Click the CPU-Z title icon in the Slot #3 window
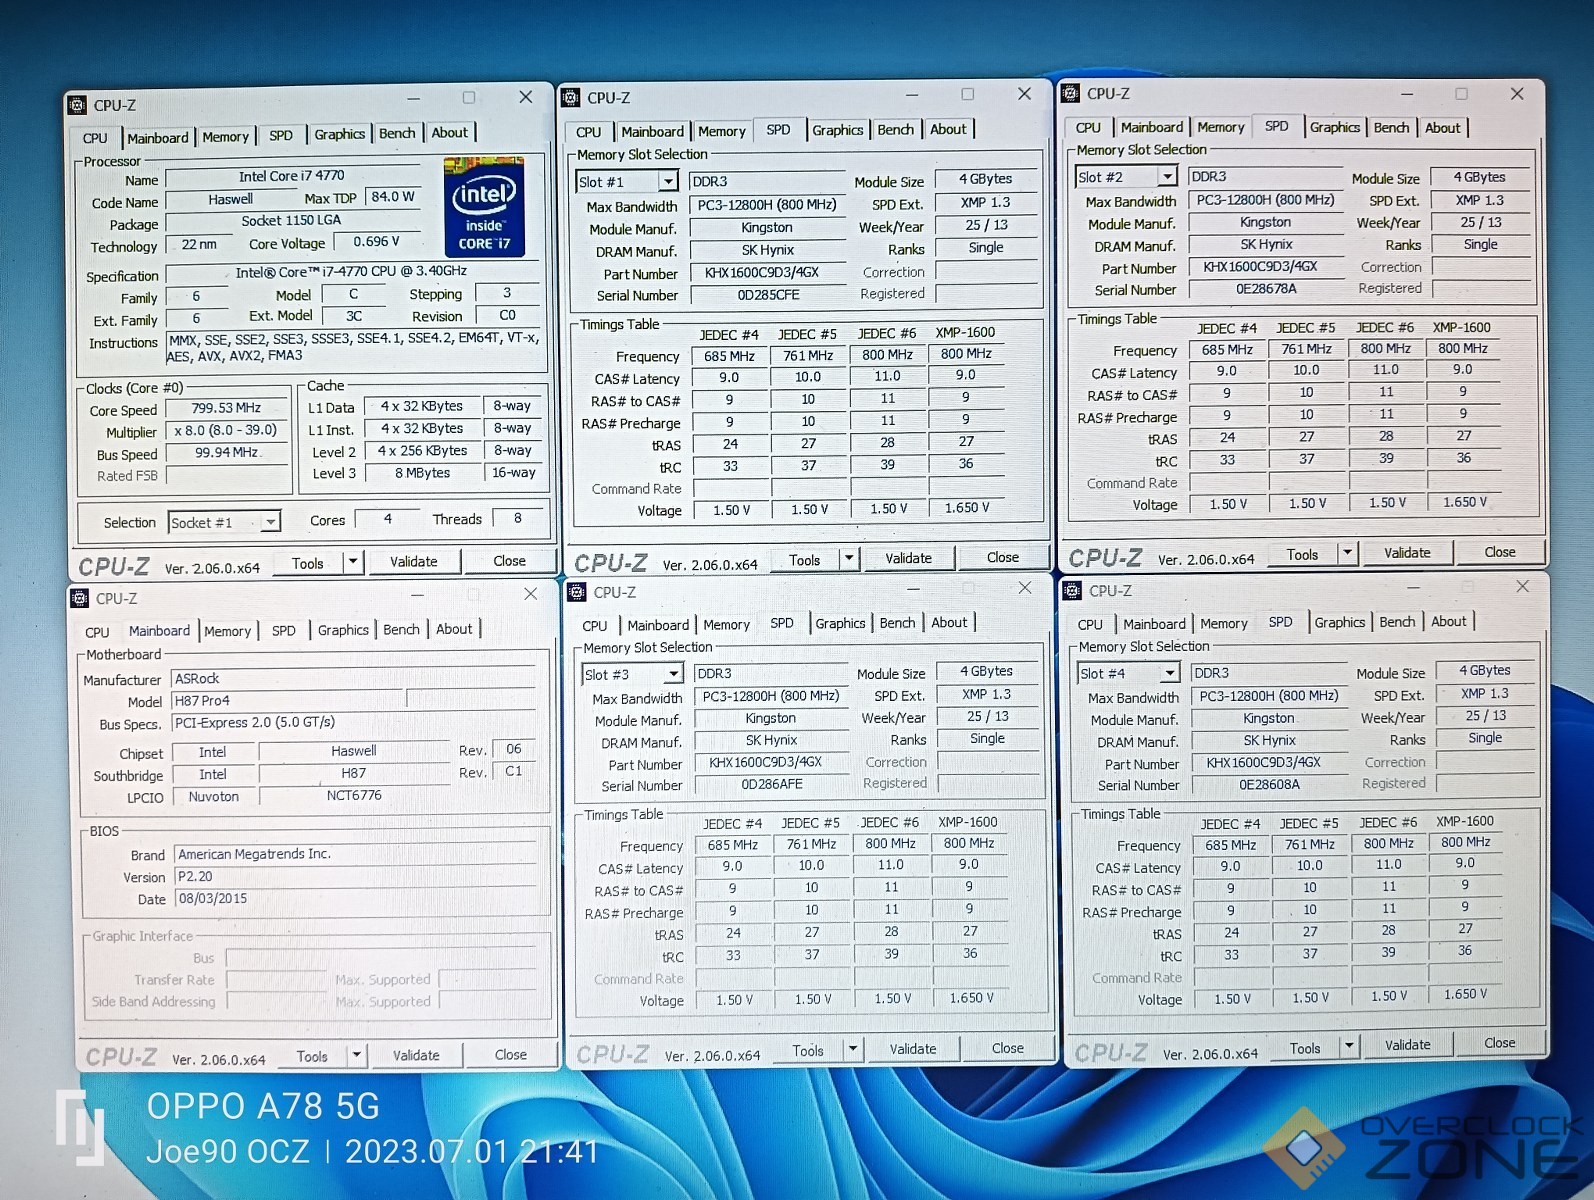Viewport: 1594px width, 1200px height. click(x=577, y=592)
